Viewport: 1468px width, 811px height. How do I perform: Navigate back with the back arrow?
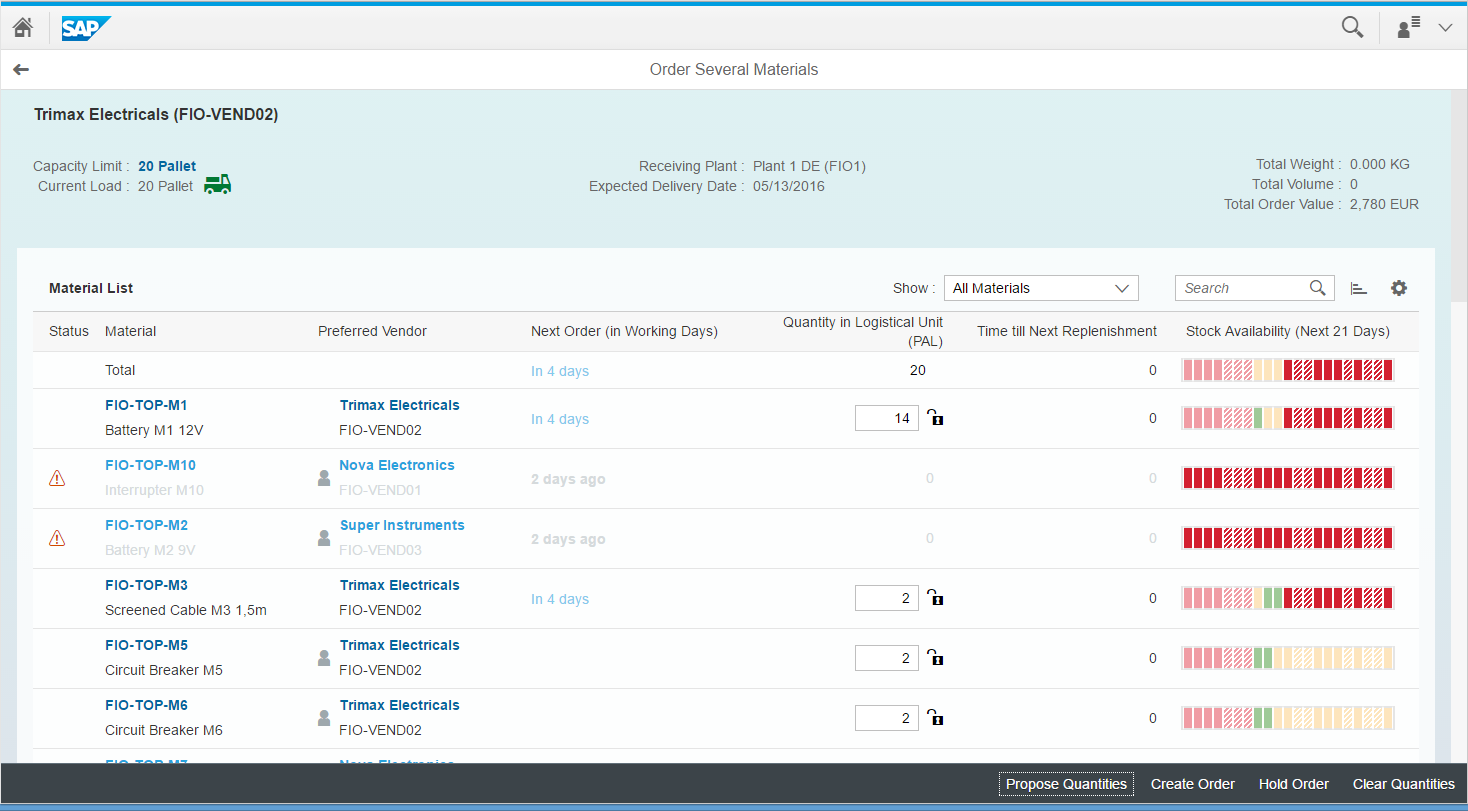point(21,69)
